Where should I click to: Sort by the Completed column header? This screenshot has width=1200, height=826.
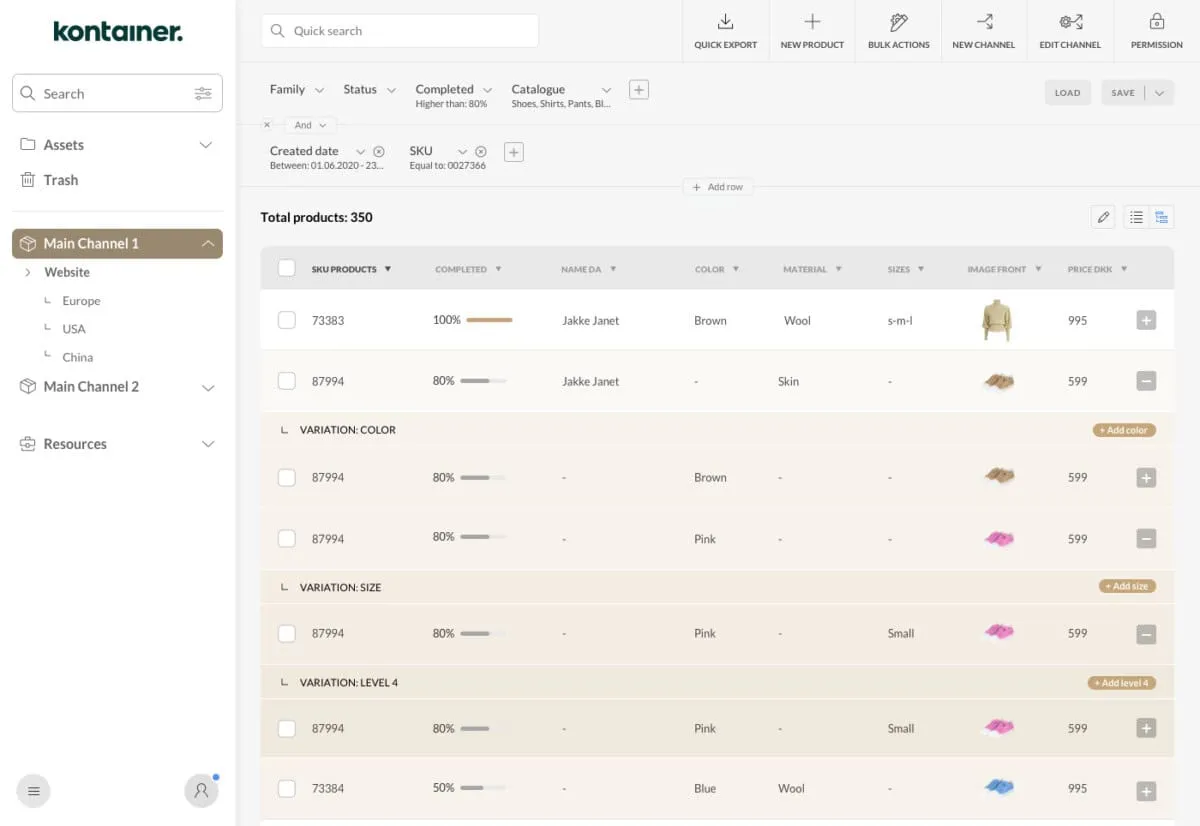click(468, 269)
